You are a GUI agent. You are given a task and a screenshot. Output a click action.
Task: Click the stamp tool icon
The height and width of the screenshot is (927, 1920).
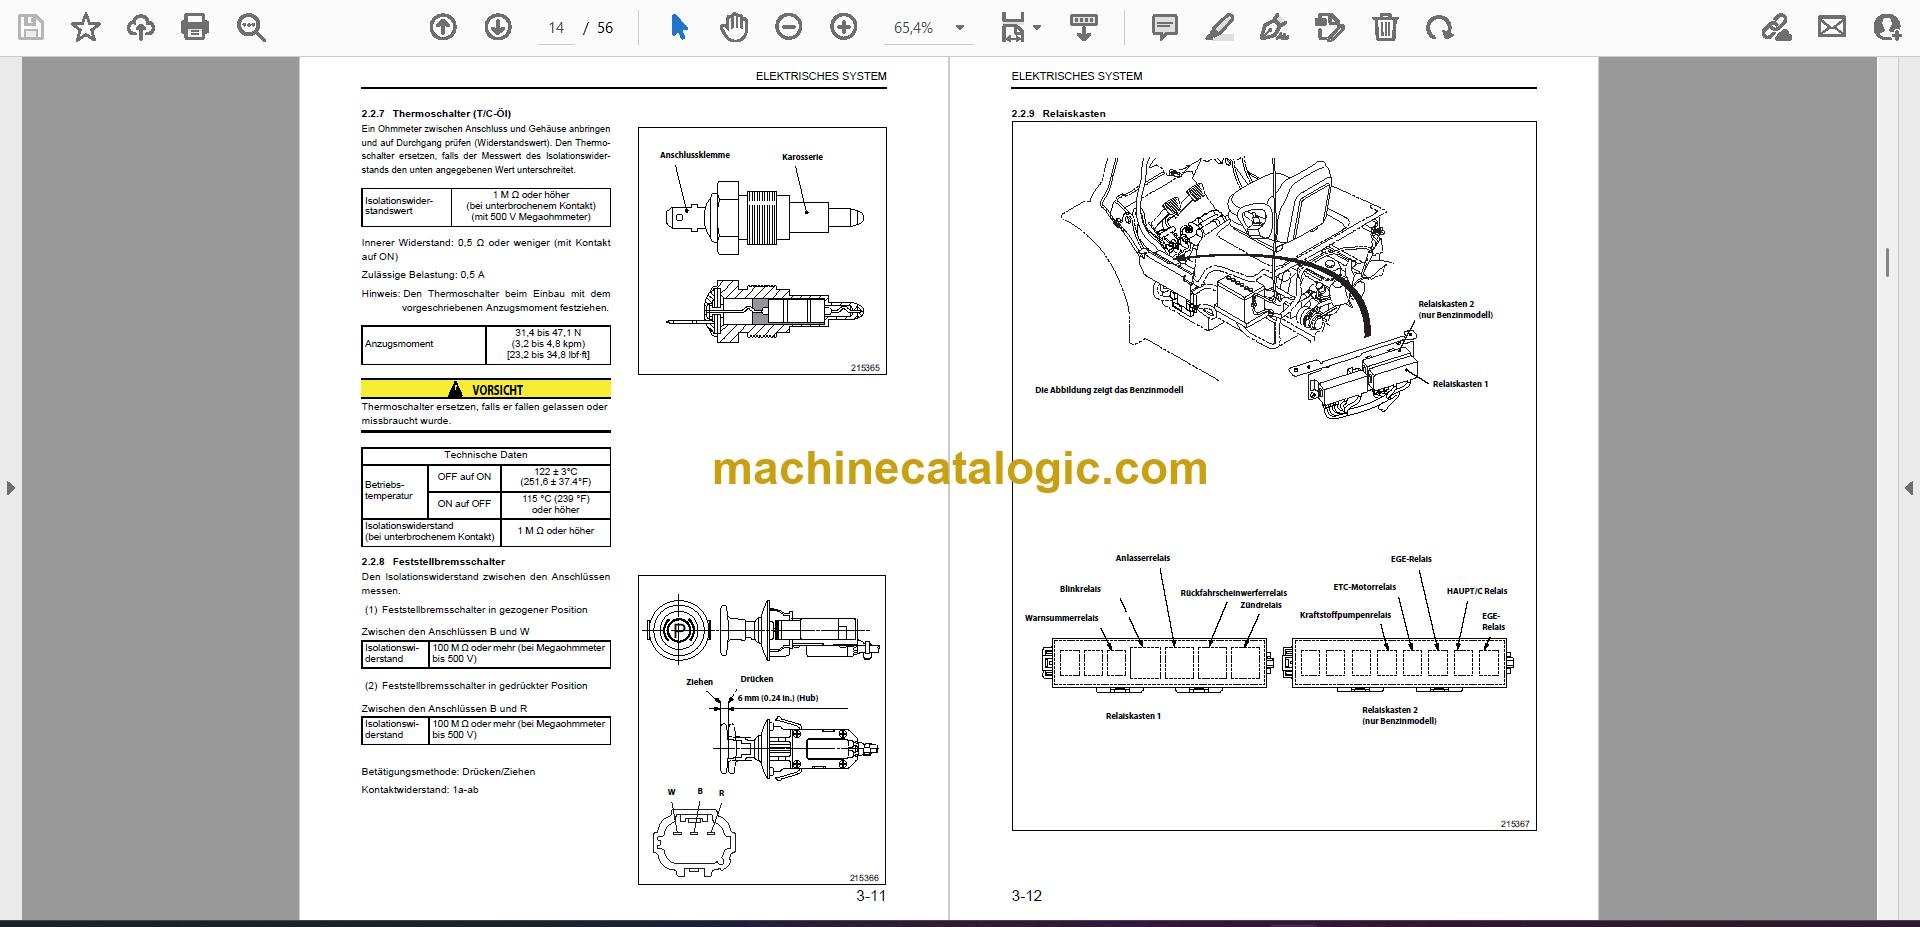[x=1330, y=27]
